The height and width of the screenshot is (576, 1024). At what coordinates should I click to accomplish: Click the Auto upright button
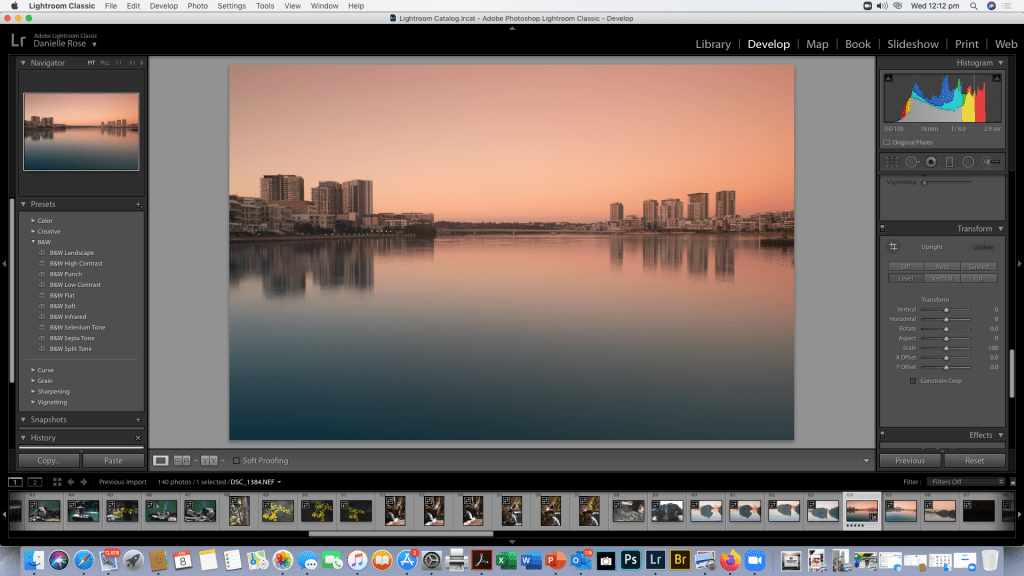click(x=942, y=267)
